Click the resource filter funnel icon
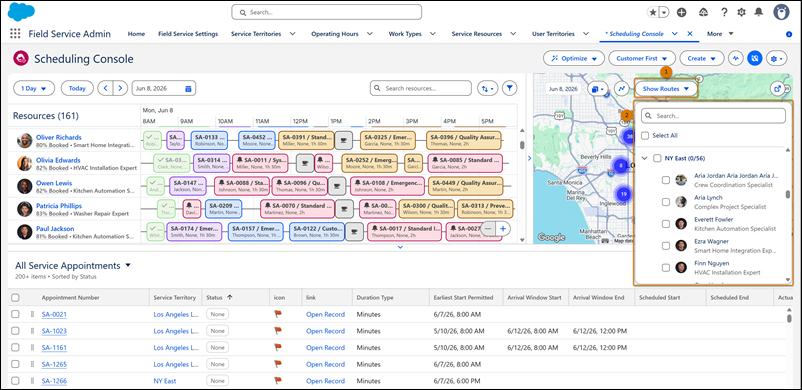This screenshot has height=390, width=802. tap(509, 88)
